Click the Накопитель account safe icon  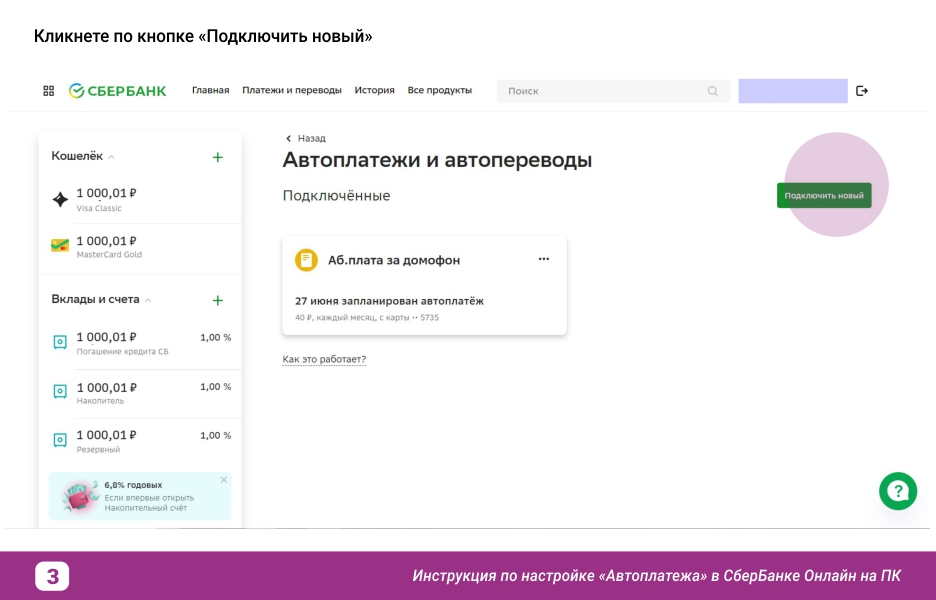(x=60, y=391)
